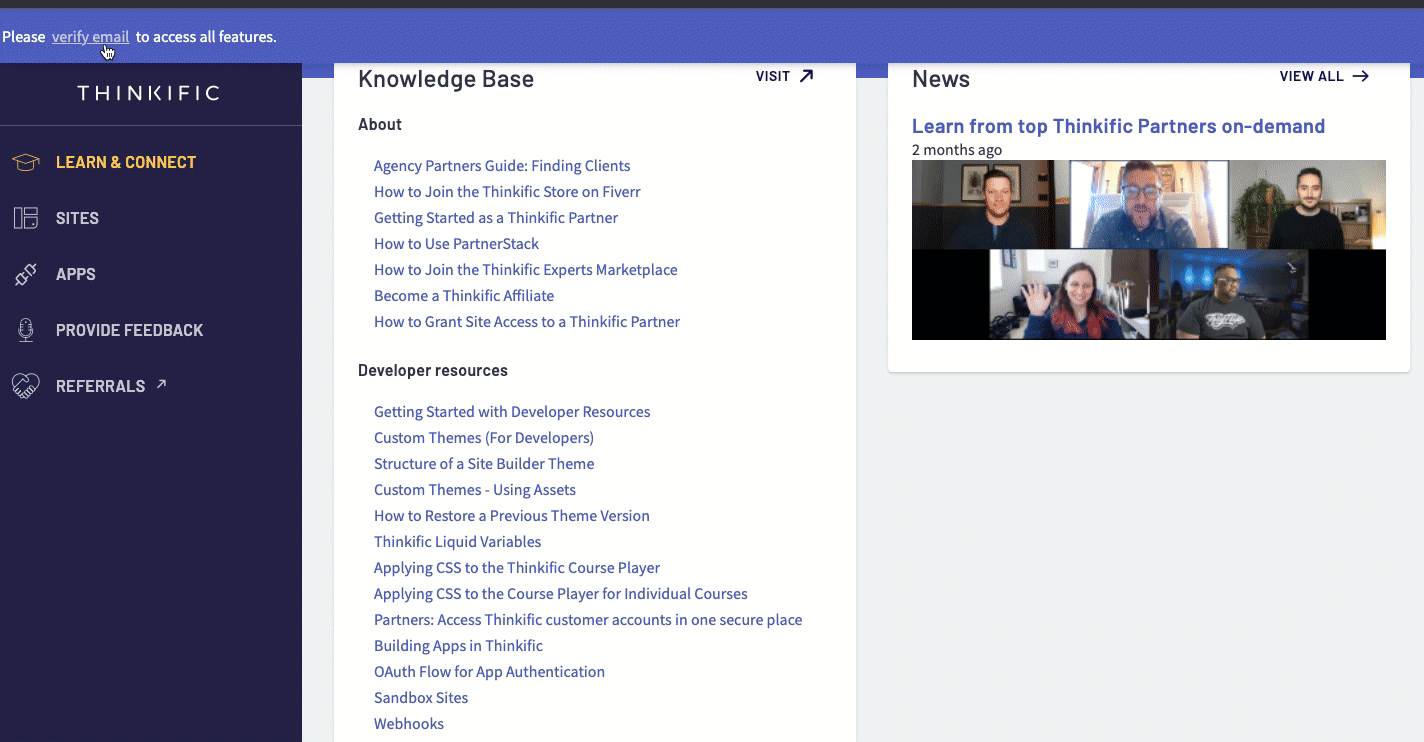Screen dimensions: 1424x742
Task: Open Applying CSS for Individual Courses link
Action: pos(561,594)
